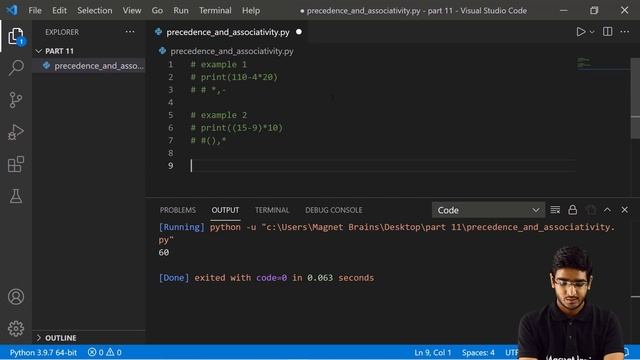Screen dimensions: 640x360
Task: Open the Explorer view in activity bar
Action: click(x=16, y=36)
